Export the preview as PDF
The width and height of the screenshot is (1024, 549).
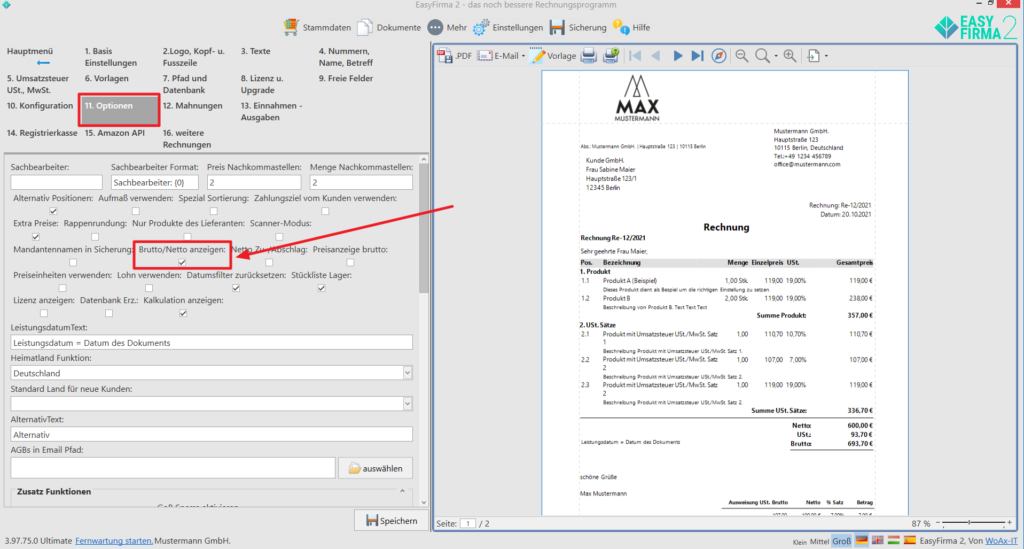(454, 56)
